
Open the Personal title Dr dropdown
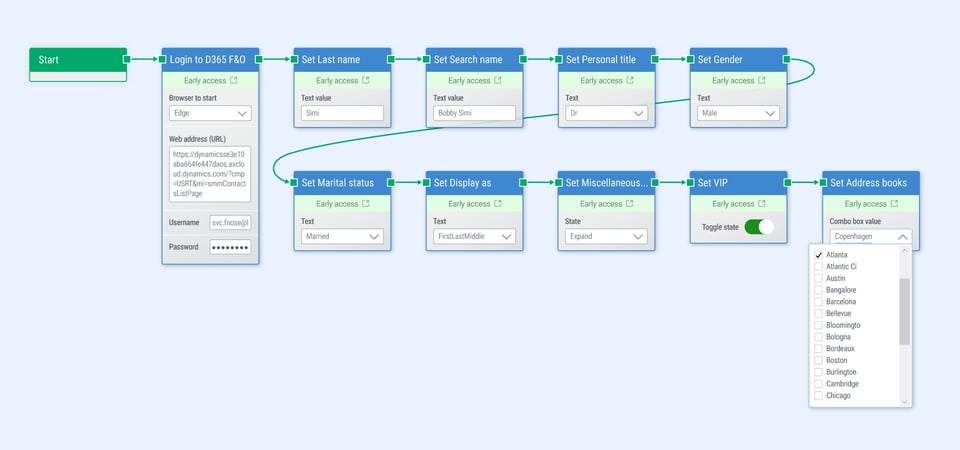(x=606, y=113)
